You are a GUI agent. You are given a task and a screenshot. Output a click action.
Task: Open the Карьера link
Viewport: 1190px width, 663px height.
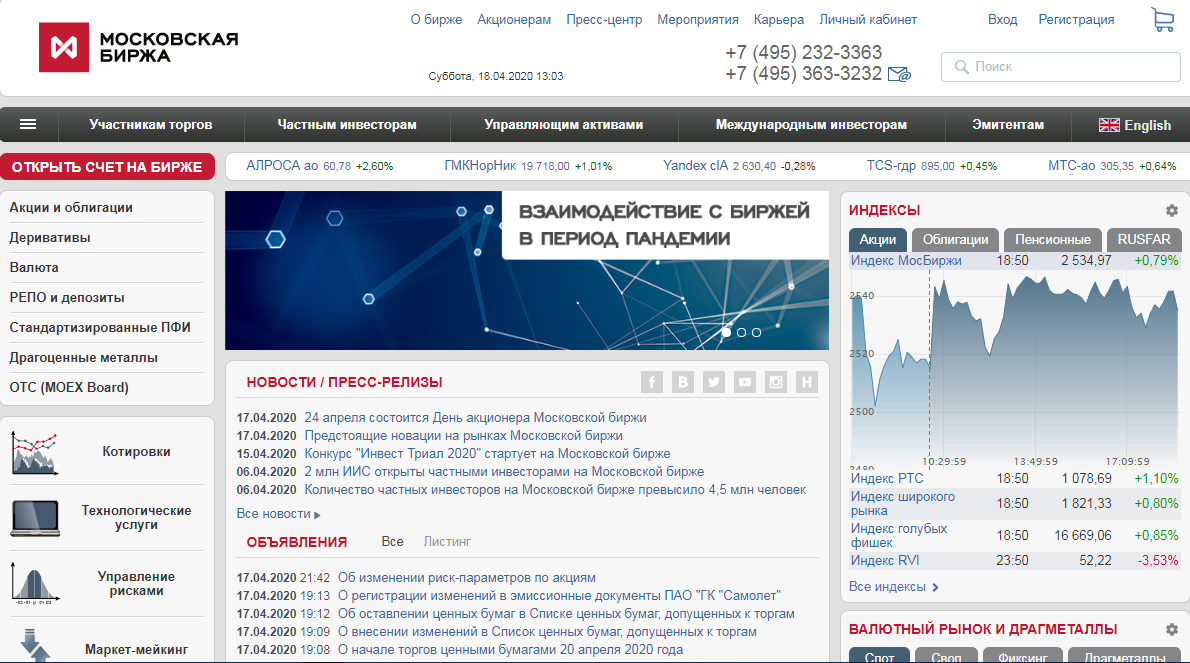[x=779, y=20]
